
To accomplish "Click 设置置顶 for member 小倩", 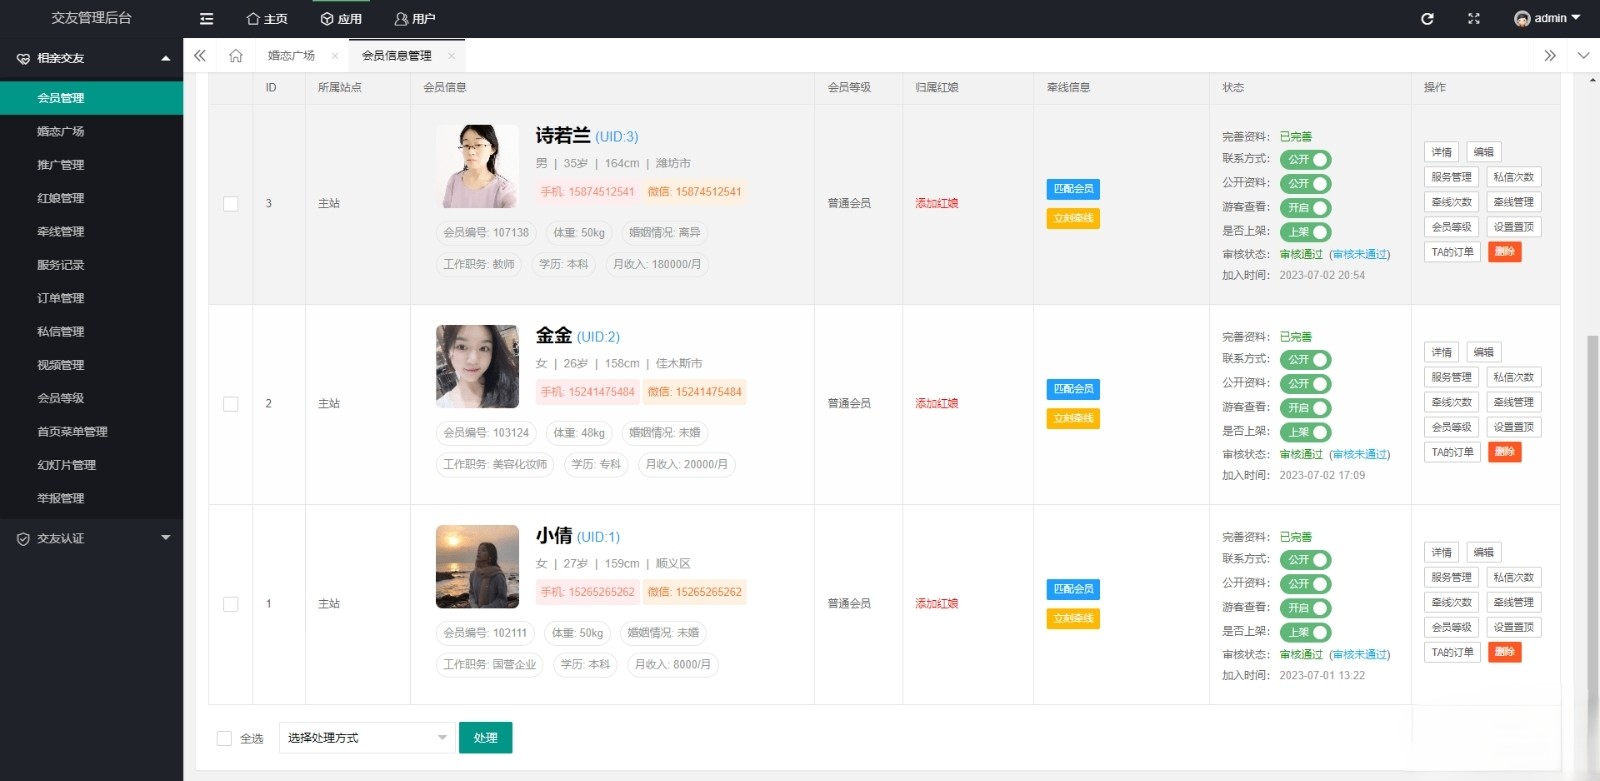I will click(1514, 627).
